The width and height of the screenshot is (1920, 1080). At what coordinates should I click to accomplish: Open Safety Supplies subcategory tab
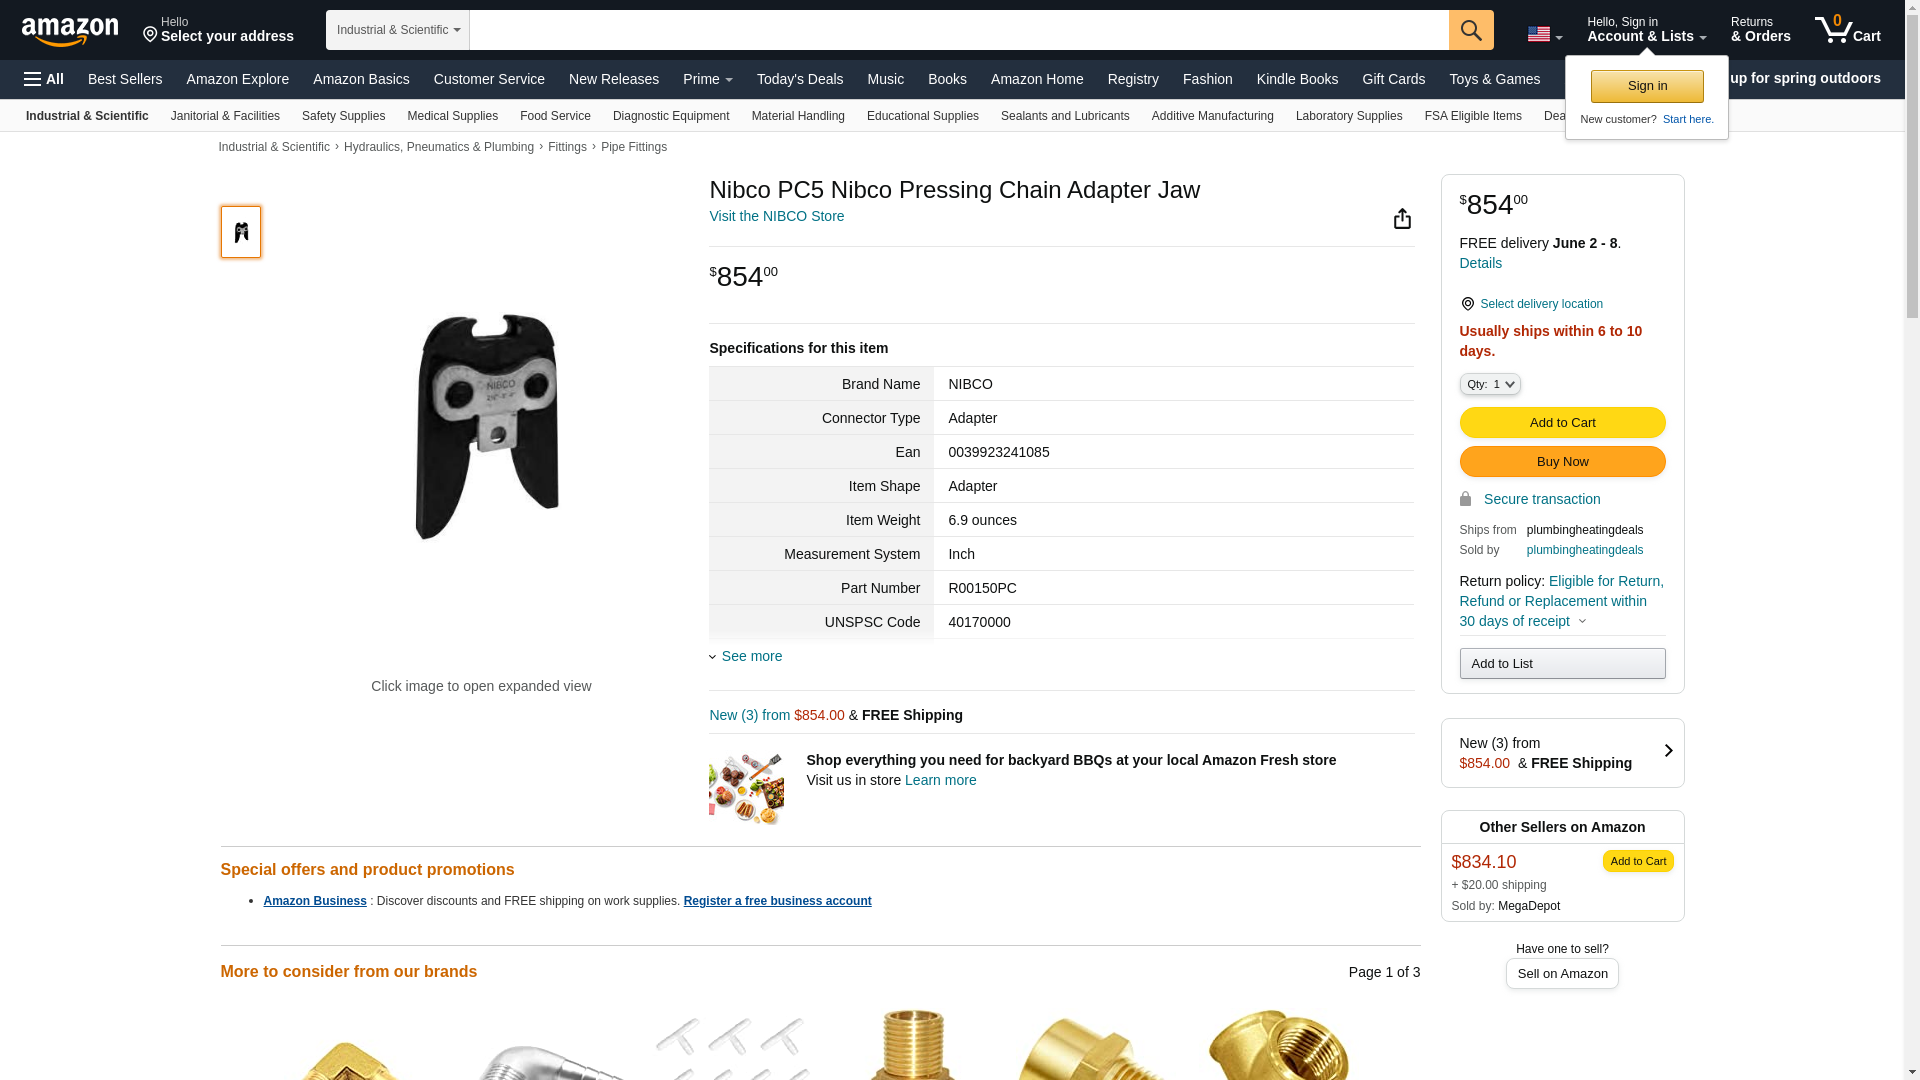[x=343, y=116]
